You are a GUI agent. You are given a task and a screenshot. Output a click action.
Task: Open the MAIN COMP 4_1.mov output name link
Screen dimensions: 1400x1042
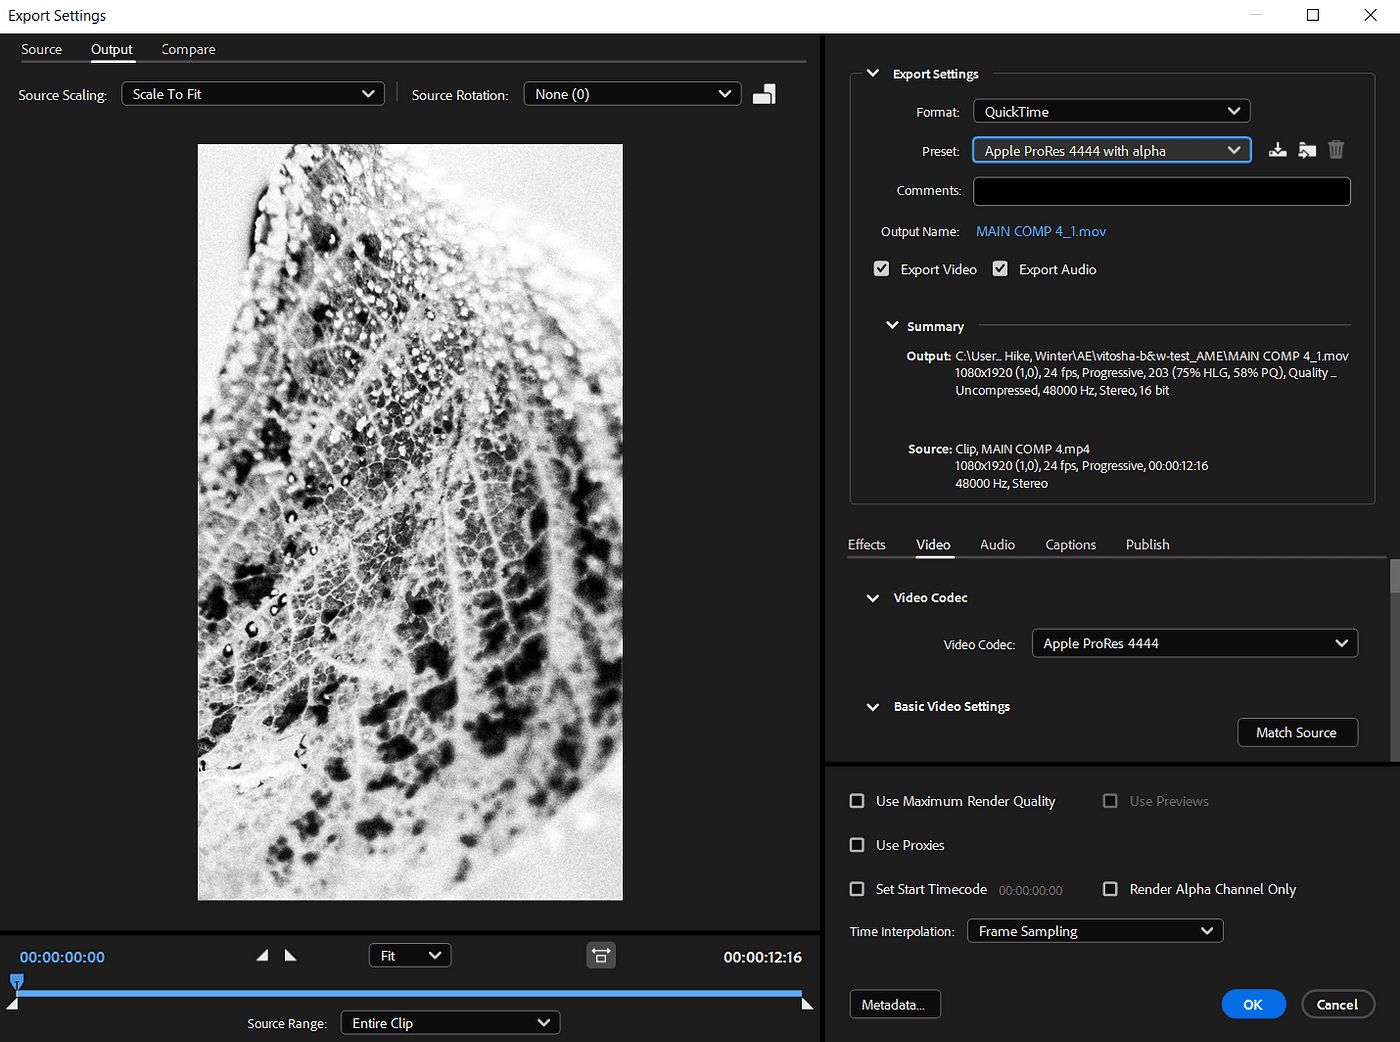(1040, 232)
